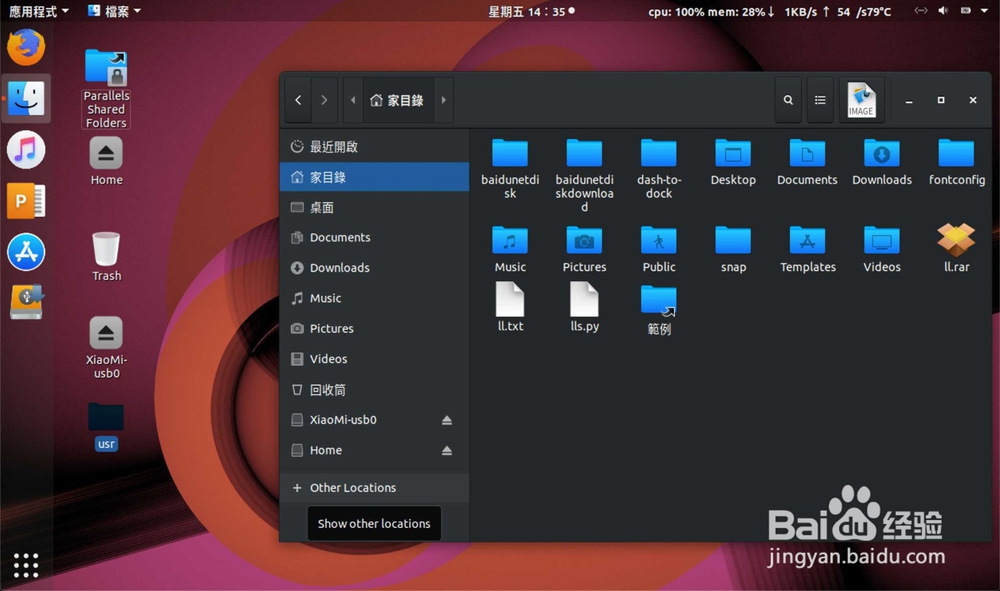The width and height of the screenshot is (1000, 591).
Task: Toggle list view button in header
Action: tap(820, 100)
